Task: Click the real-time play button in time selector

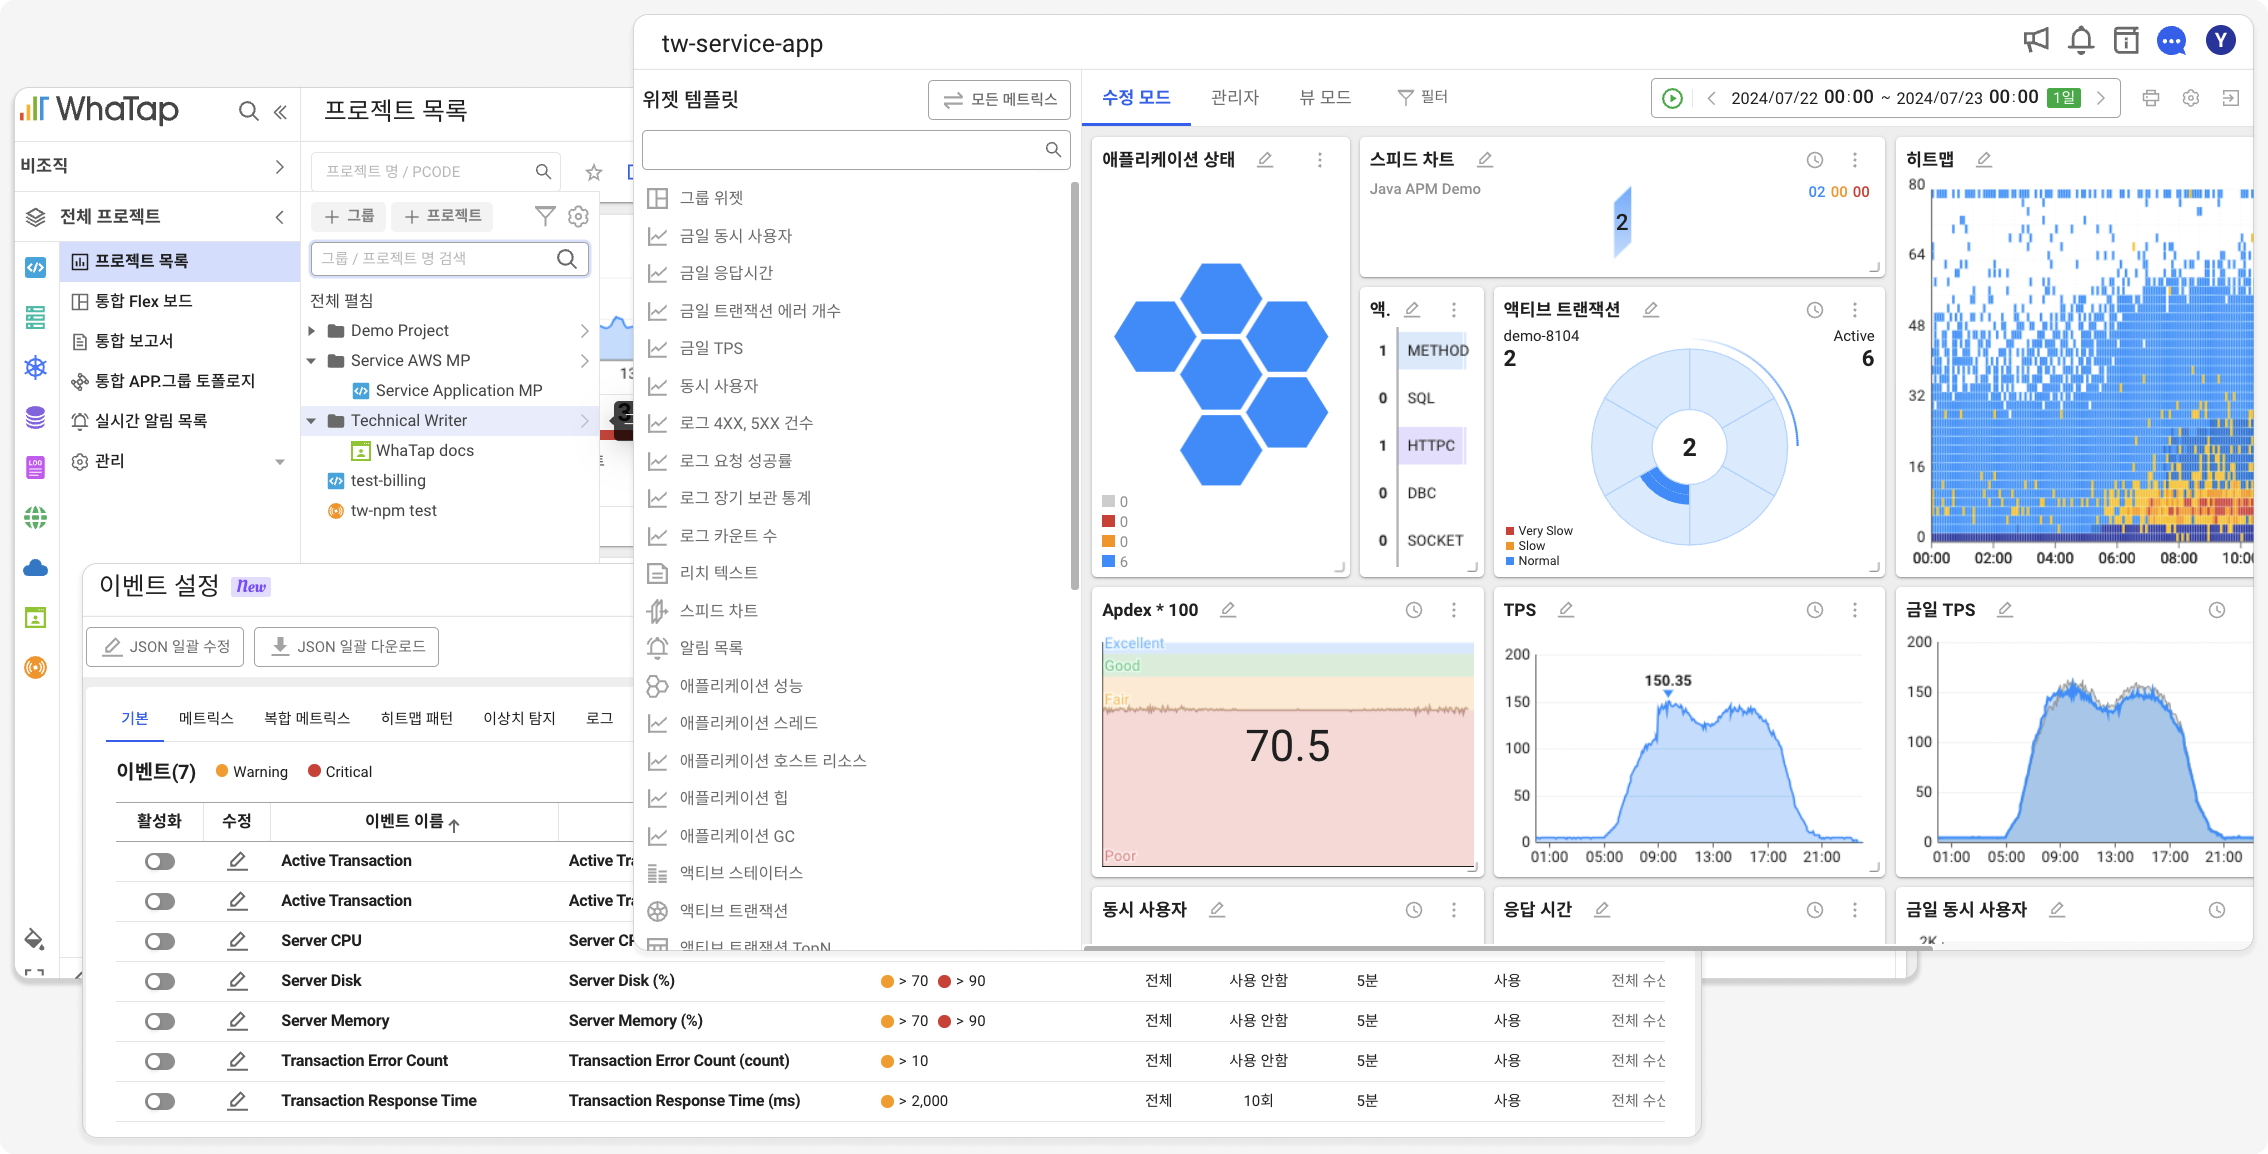Action: pyautogui.click(x=1672, y=98)
